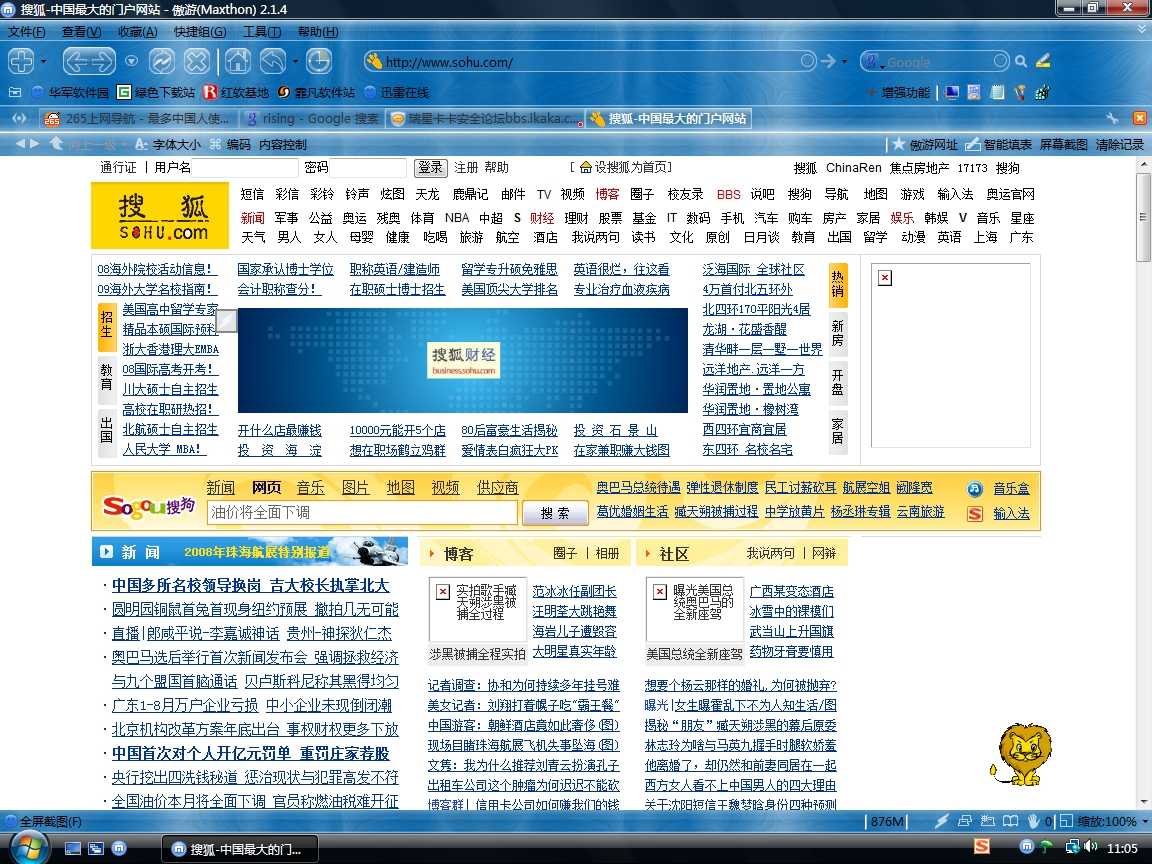The width and height of the screenshot is (1152, 864).
Task: Click 屏幕截图 toolbar button
Action: (1063, 145)
